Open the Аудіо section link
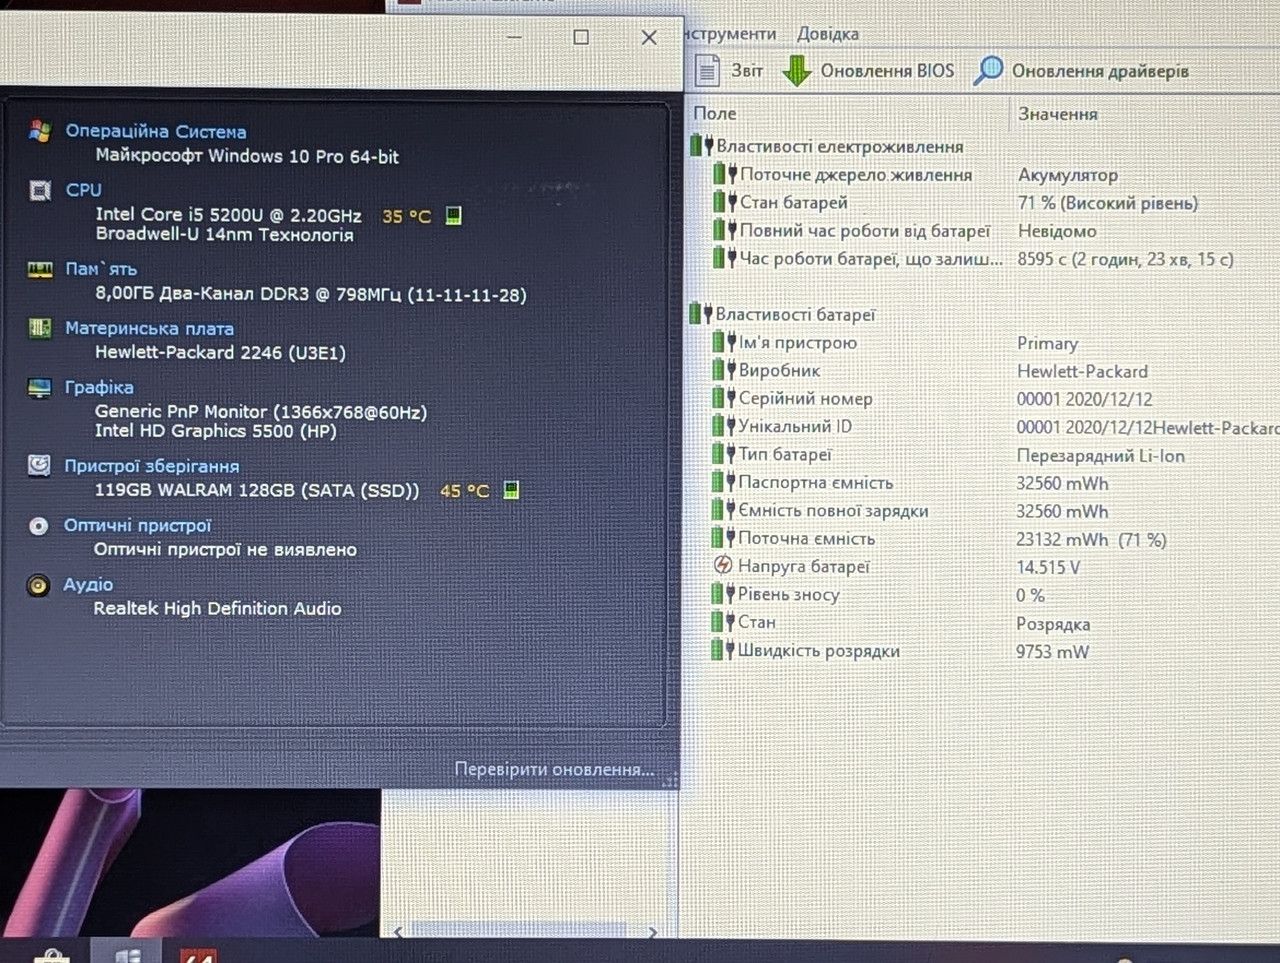Viewport: 1280px width, 963px height. coord(88,584)
